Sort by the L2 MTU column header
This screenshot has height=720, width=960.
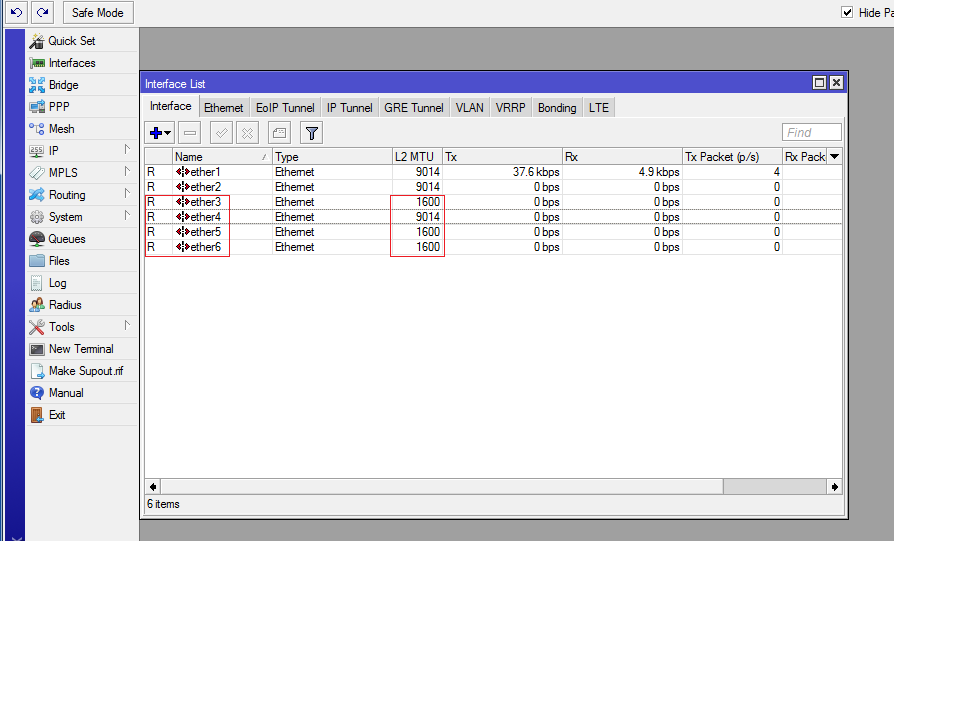coord(417,157)
